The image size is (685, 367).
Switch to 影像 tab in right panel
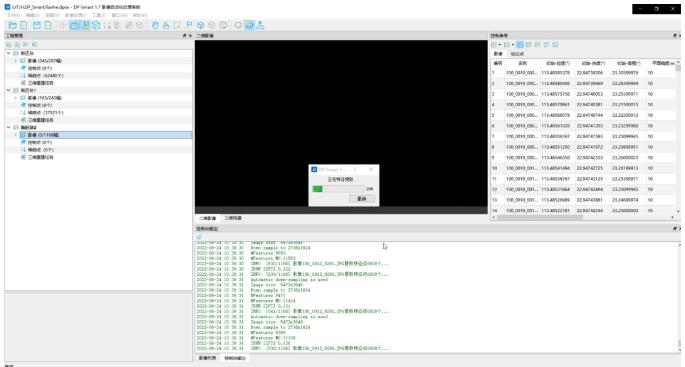click(x=498, y=54)
